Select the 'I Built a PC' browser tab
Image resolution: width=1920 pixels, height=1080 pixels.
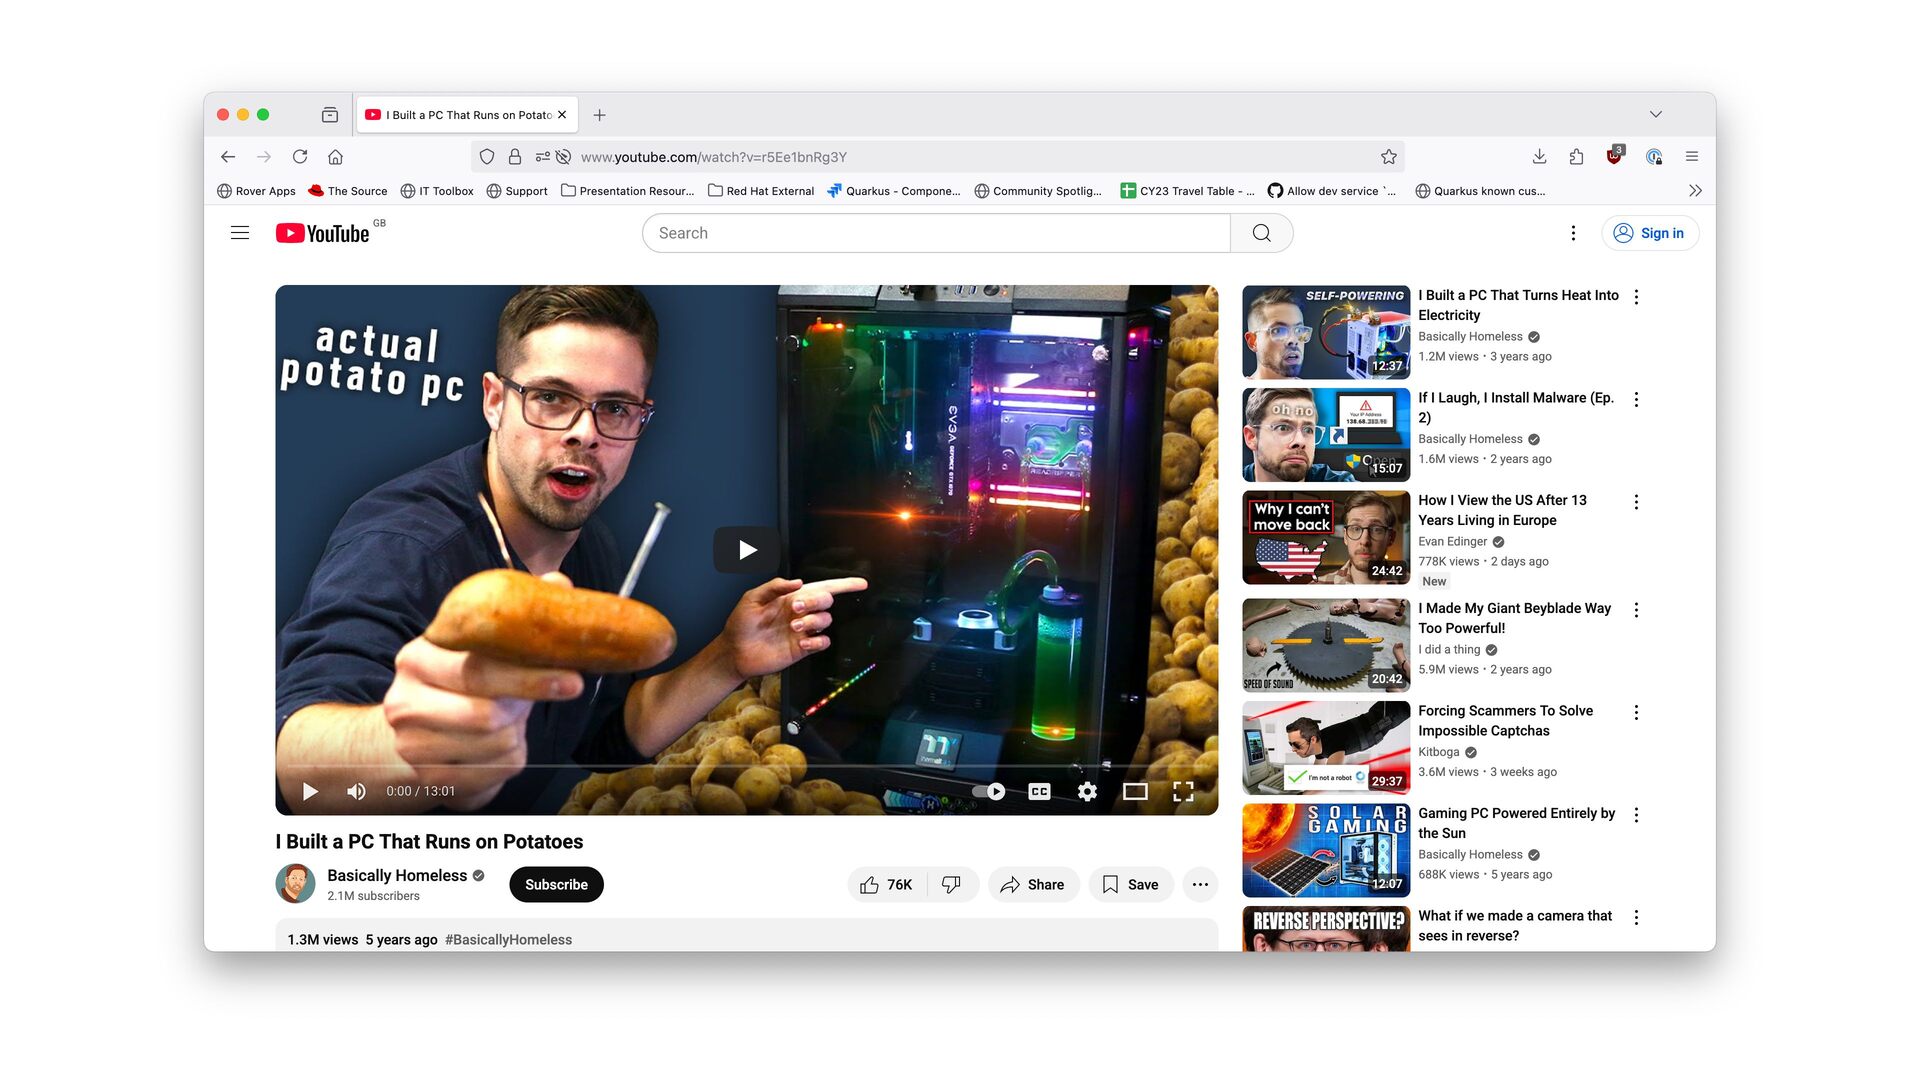(461, 115)
